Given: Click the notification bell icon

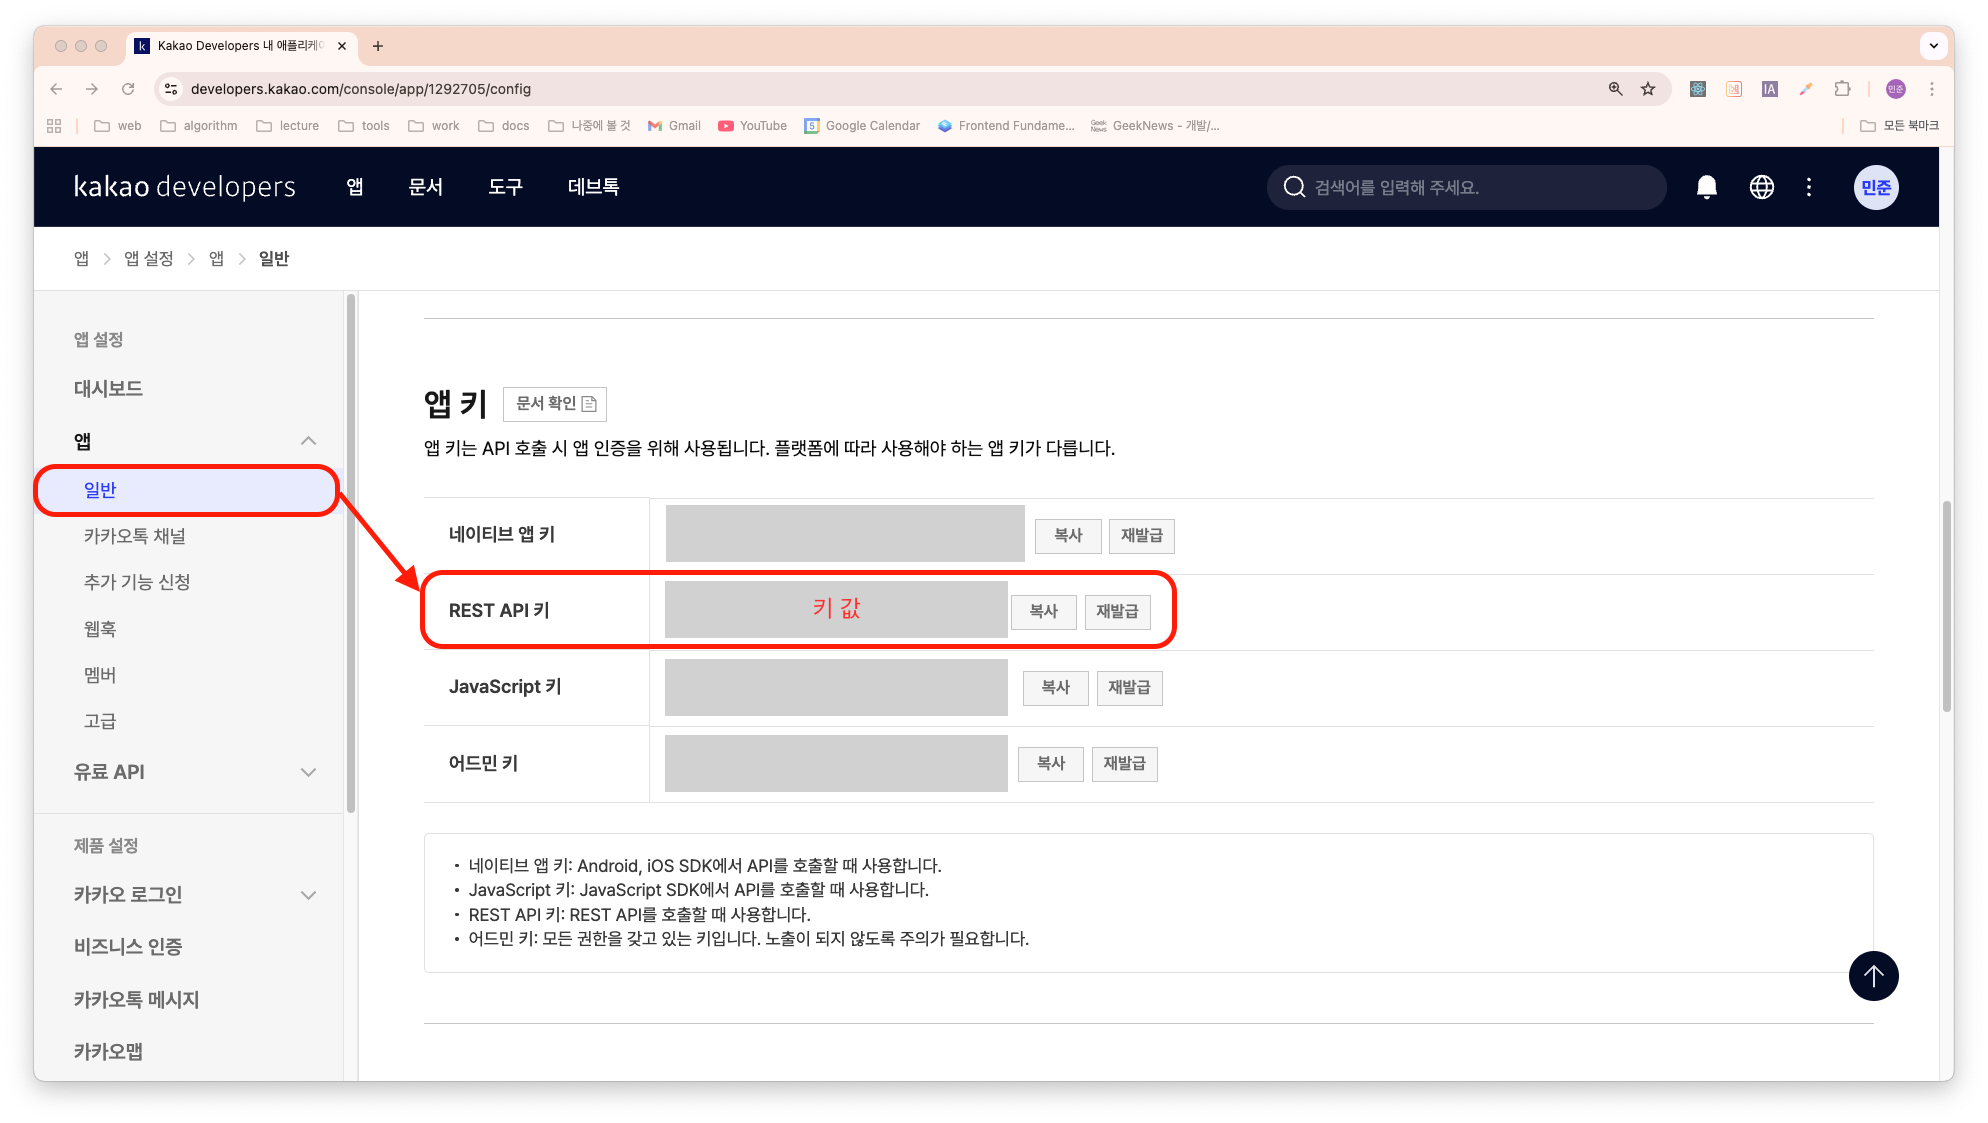Looking at the screenshot, I should [1707, 187].
